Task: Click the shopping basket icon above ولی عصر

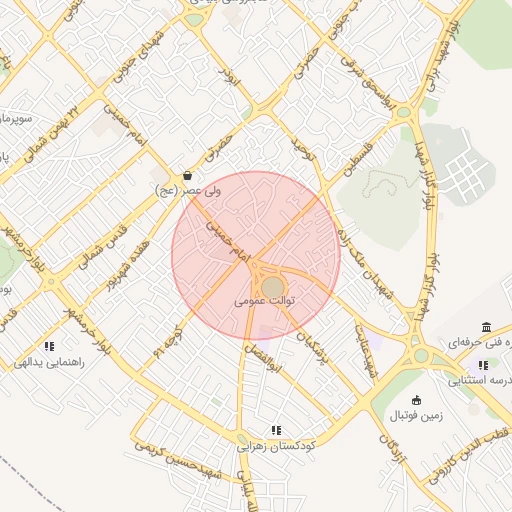Action: 187,175
